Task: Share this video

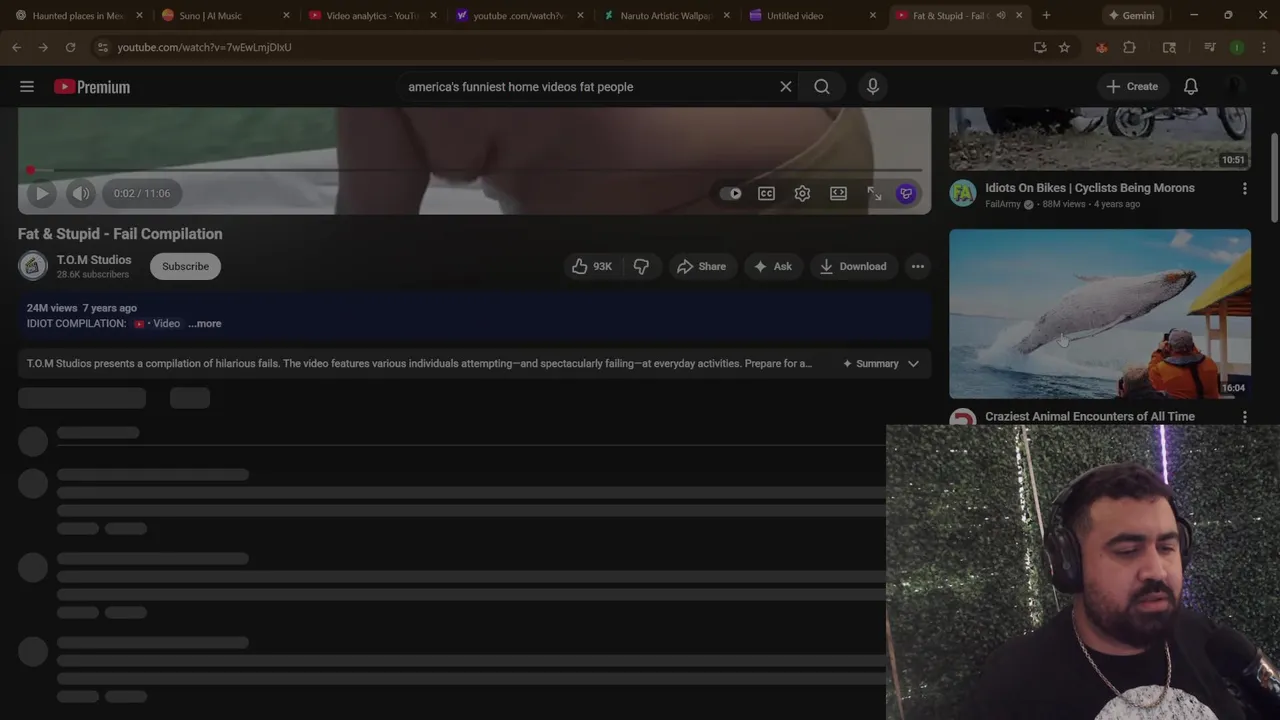Action: pos(702,266)
